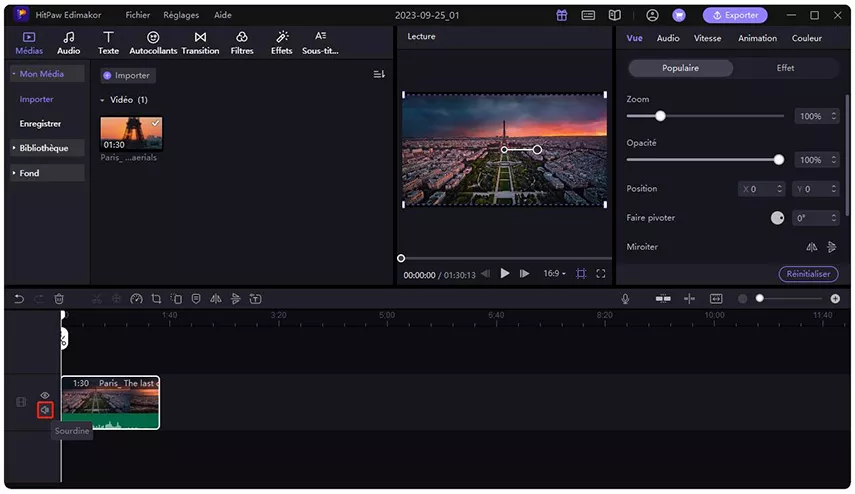Switch to the Vitesse tab
Image resolution: width=855 pixels, height=494 pixels.
[707, 38]
